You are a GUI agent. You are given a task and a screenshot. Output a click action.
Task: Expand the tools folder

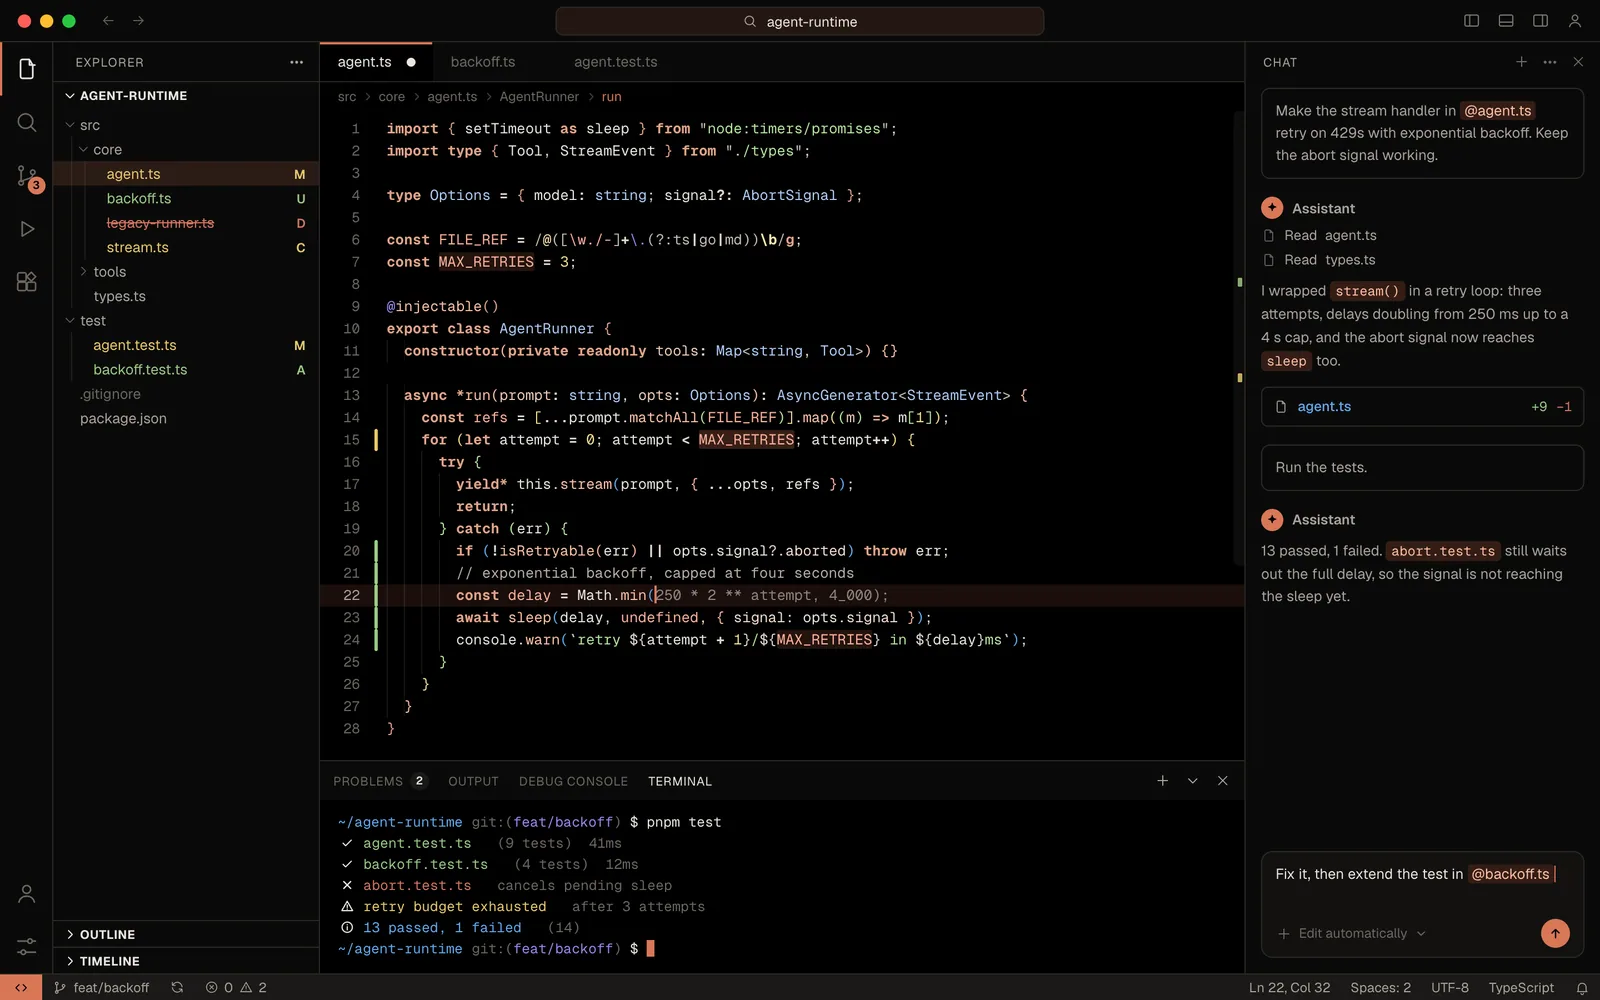pos(186,272)
